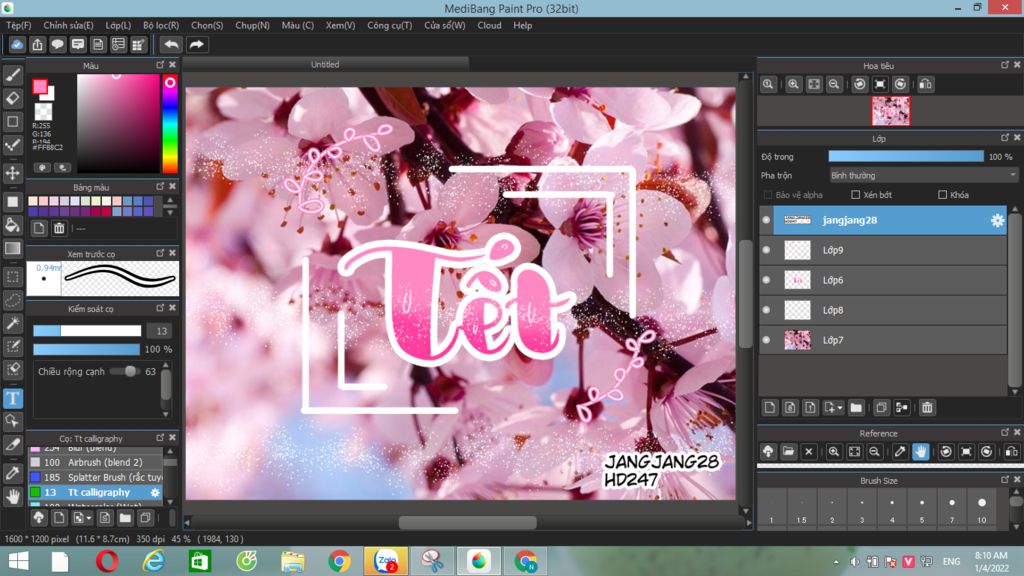
Task: Expand the add-layer dropdown arrow in layer panel
Action: point(840,408)
